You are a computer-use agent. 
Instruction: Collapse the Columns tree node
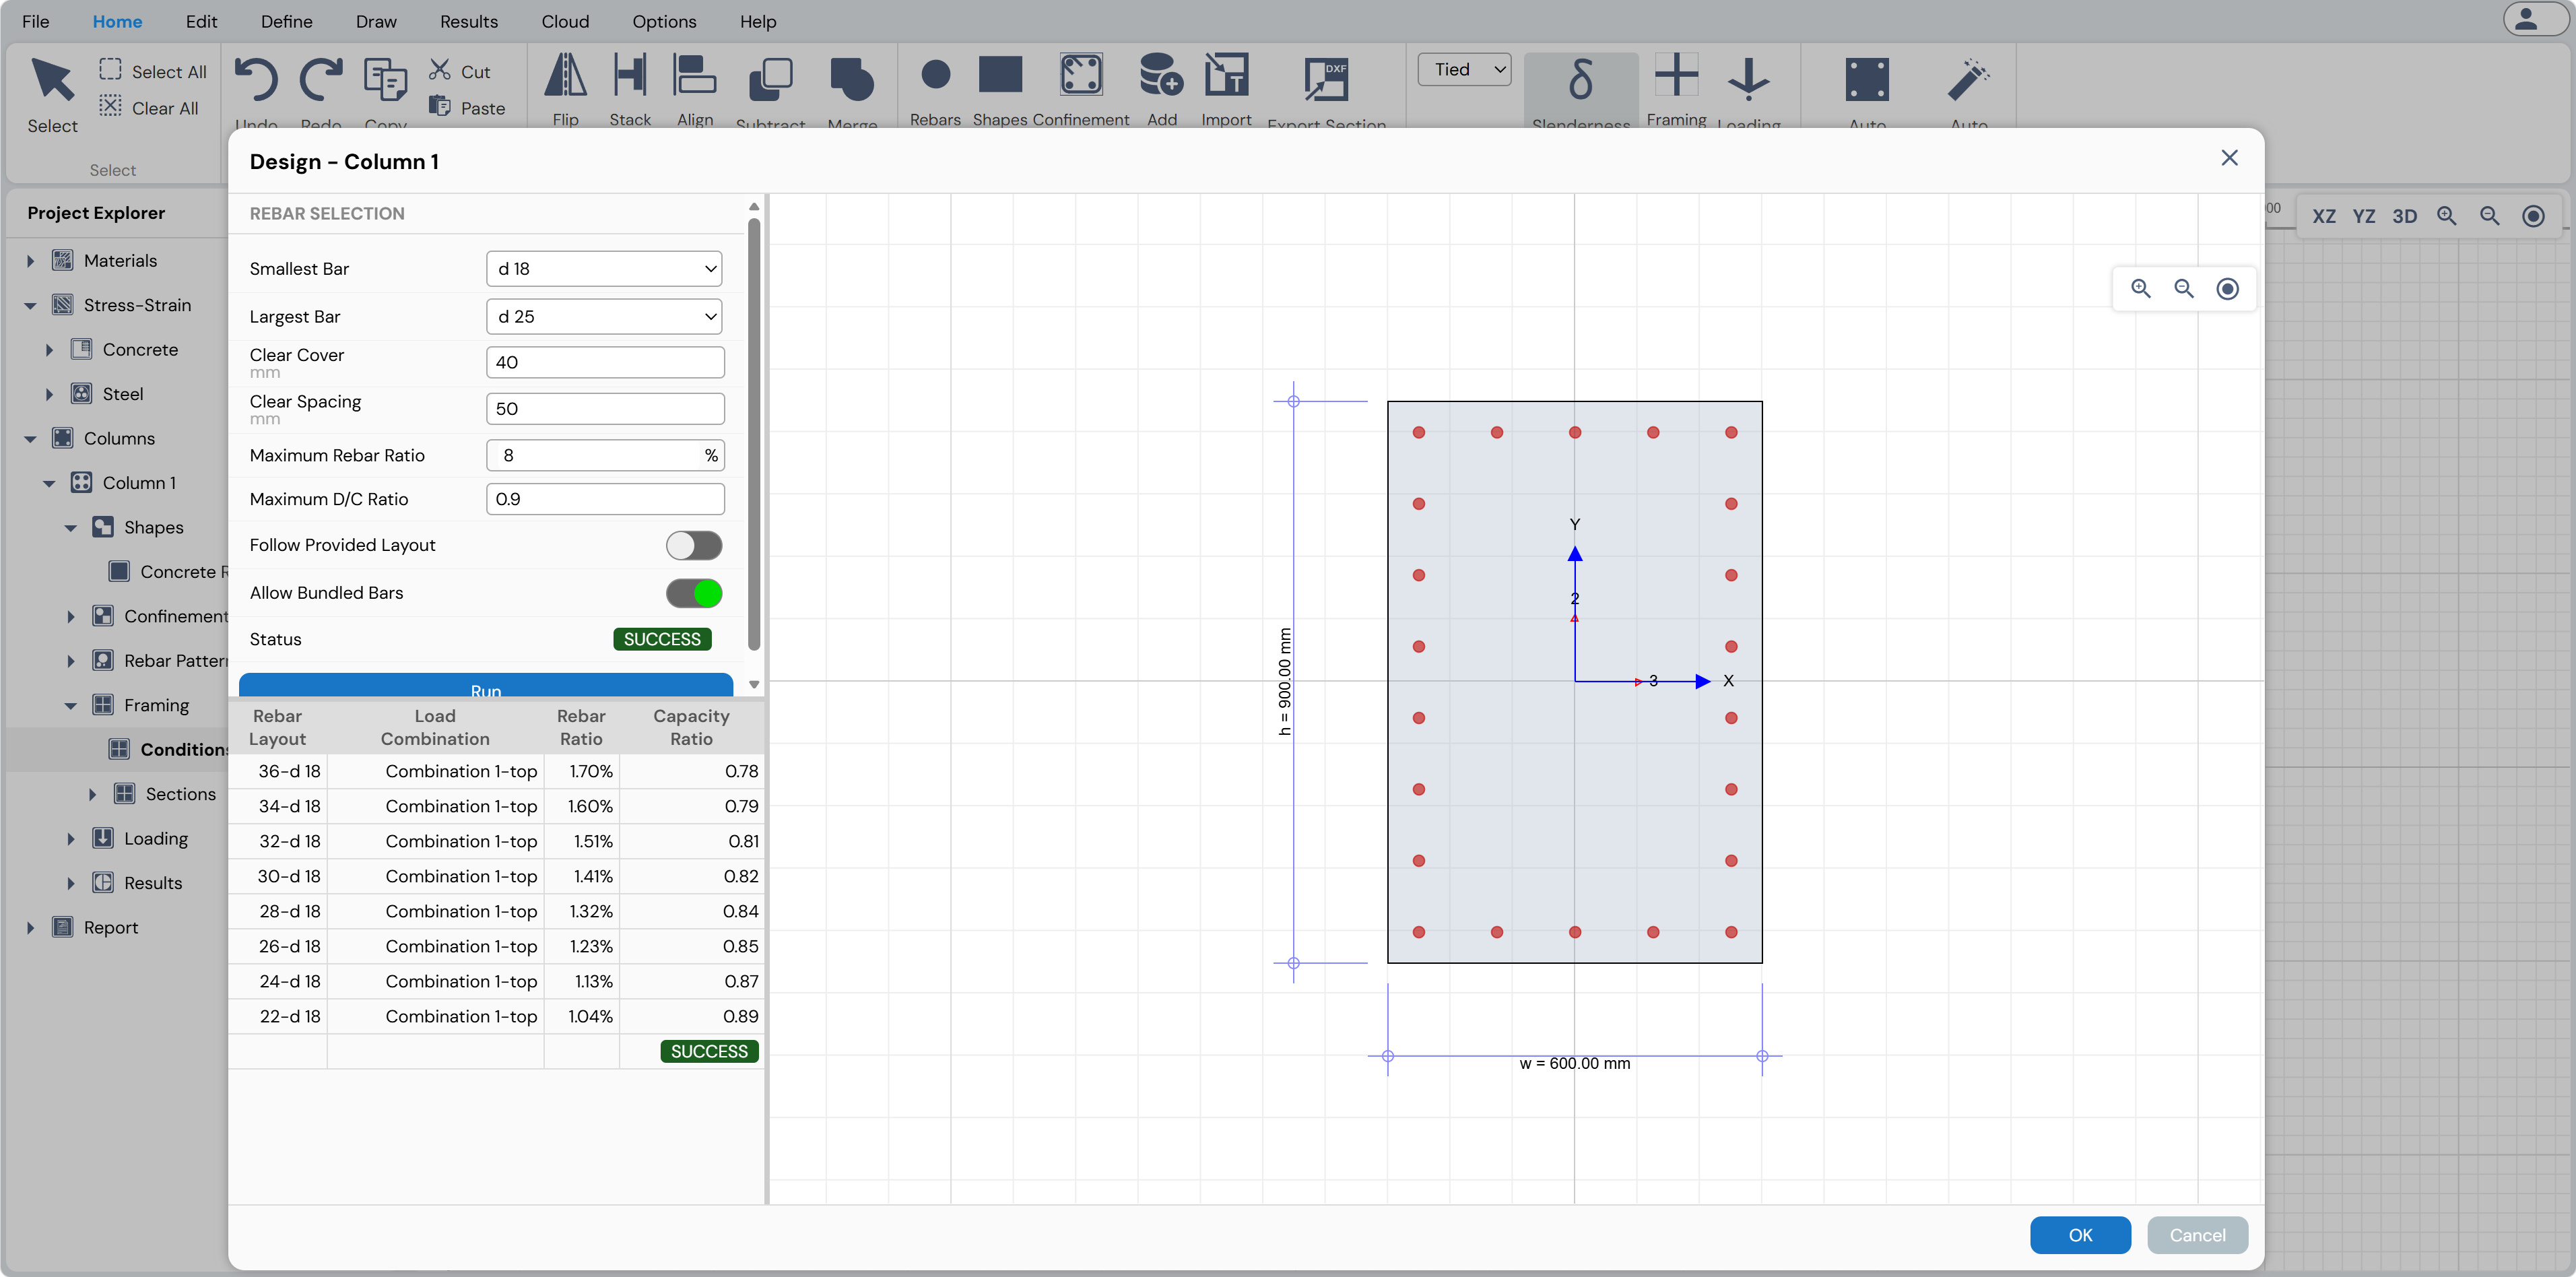[x=30, y=439]
